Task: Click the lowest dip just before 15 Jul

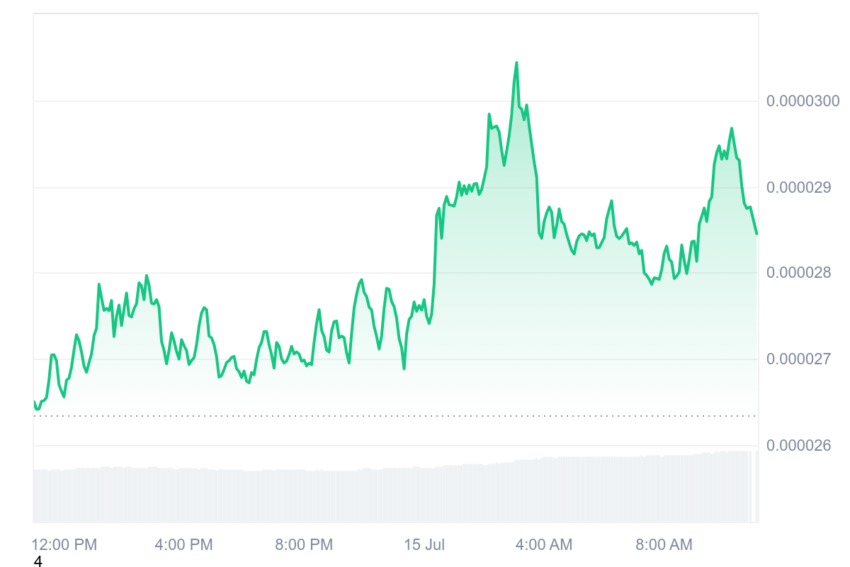Action: coord(404,369)
